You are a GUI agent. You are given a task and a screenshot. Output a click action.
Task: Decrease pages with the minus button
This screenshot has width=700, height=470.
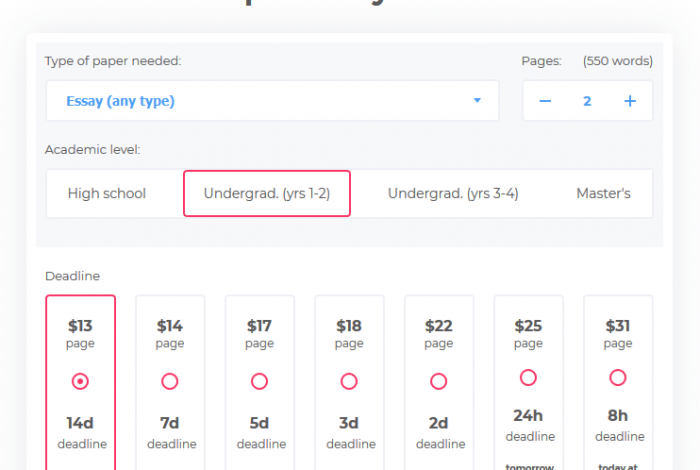pos(545,101)
